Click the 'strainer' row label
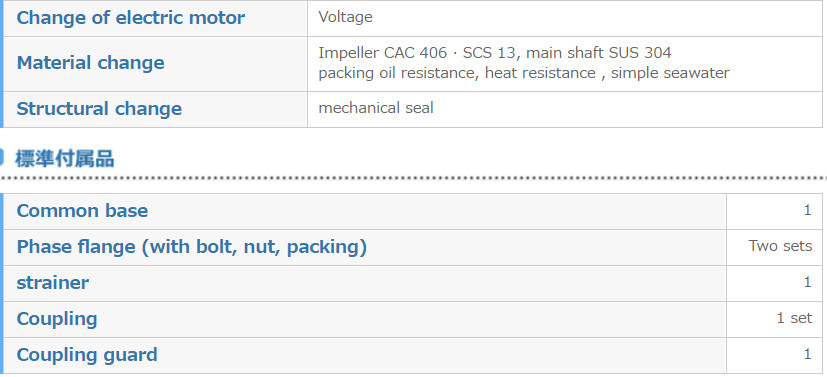827x377 pixels. click(x=53, y=283)
